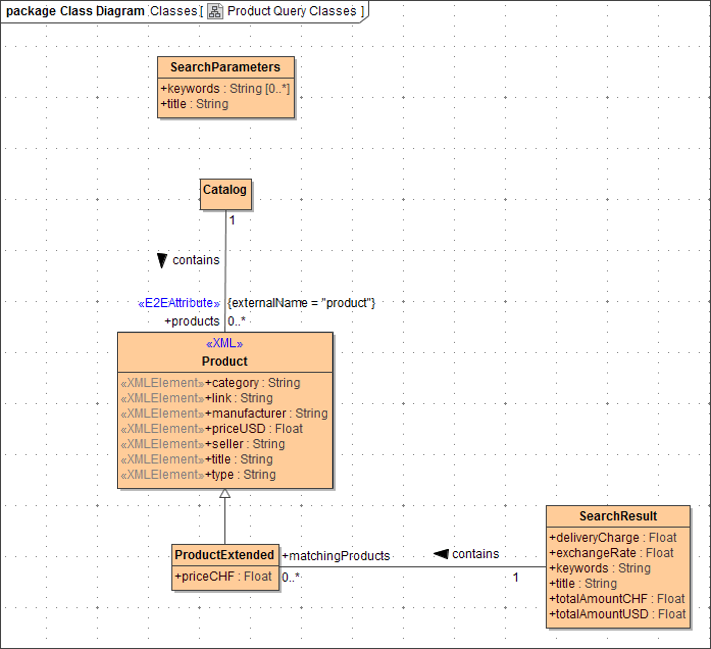Click the +priceCHF : Float attribute
711x649 pixels.
coord(224,576)
